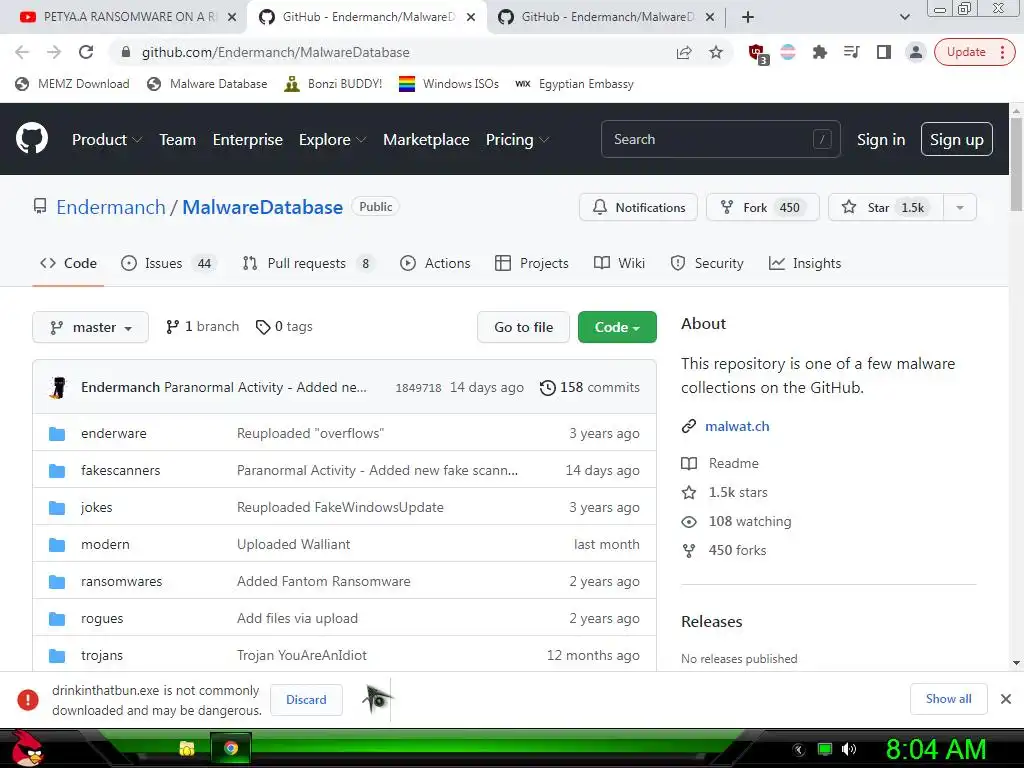Image resolution: width=1024 pixels, height=768 pixels.
Task: Open media control playlist icon
Action: pos(851,52)
